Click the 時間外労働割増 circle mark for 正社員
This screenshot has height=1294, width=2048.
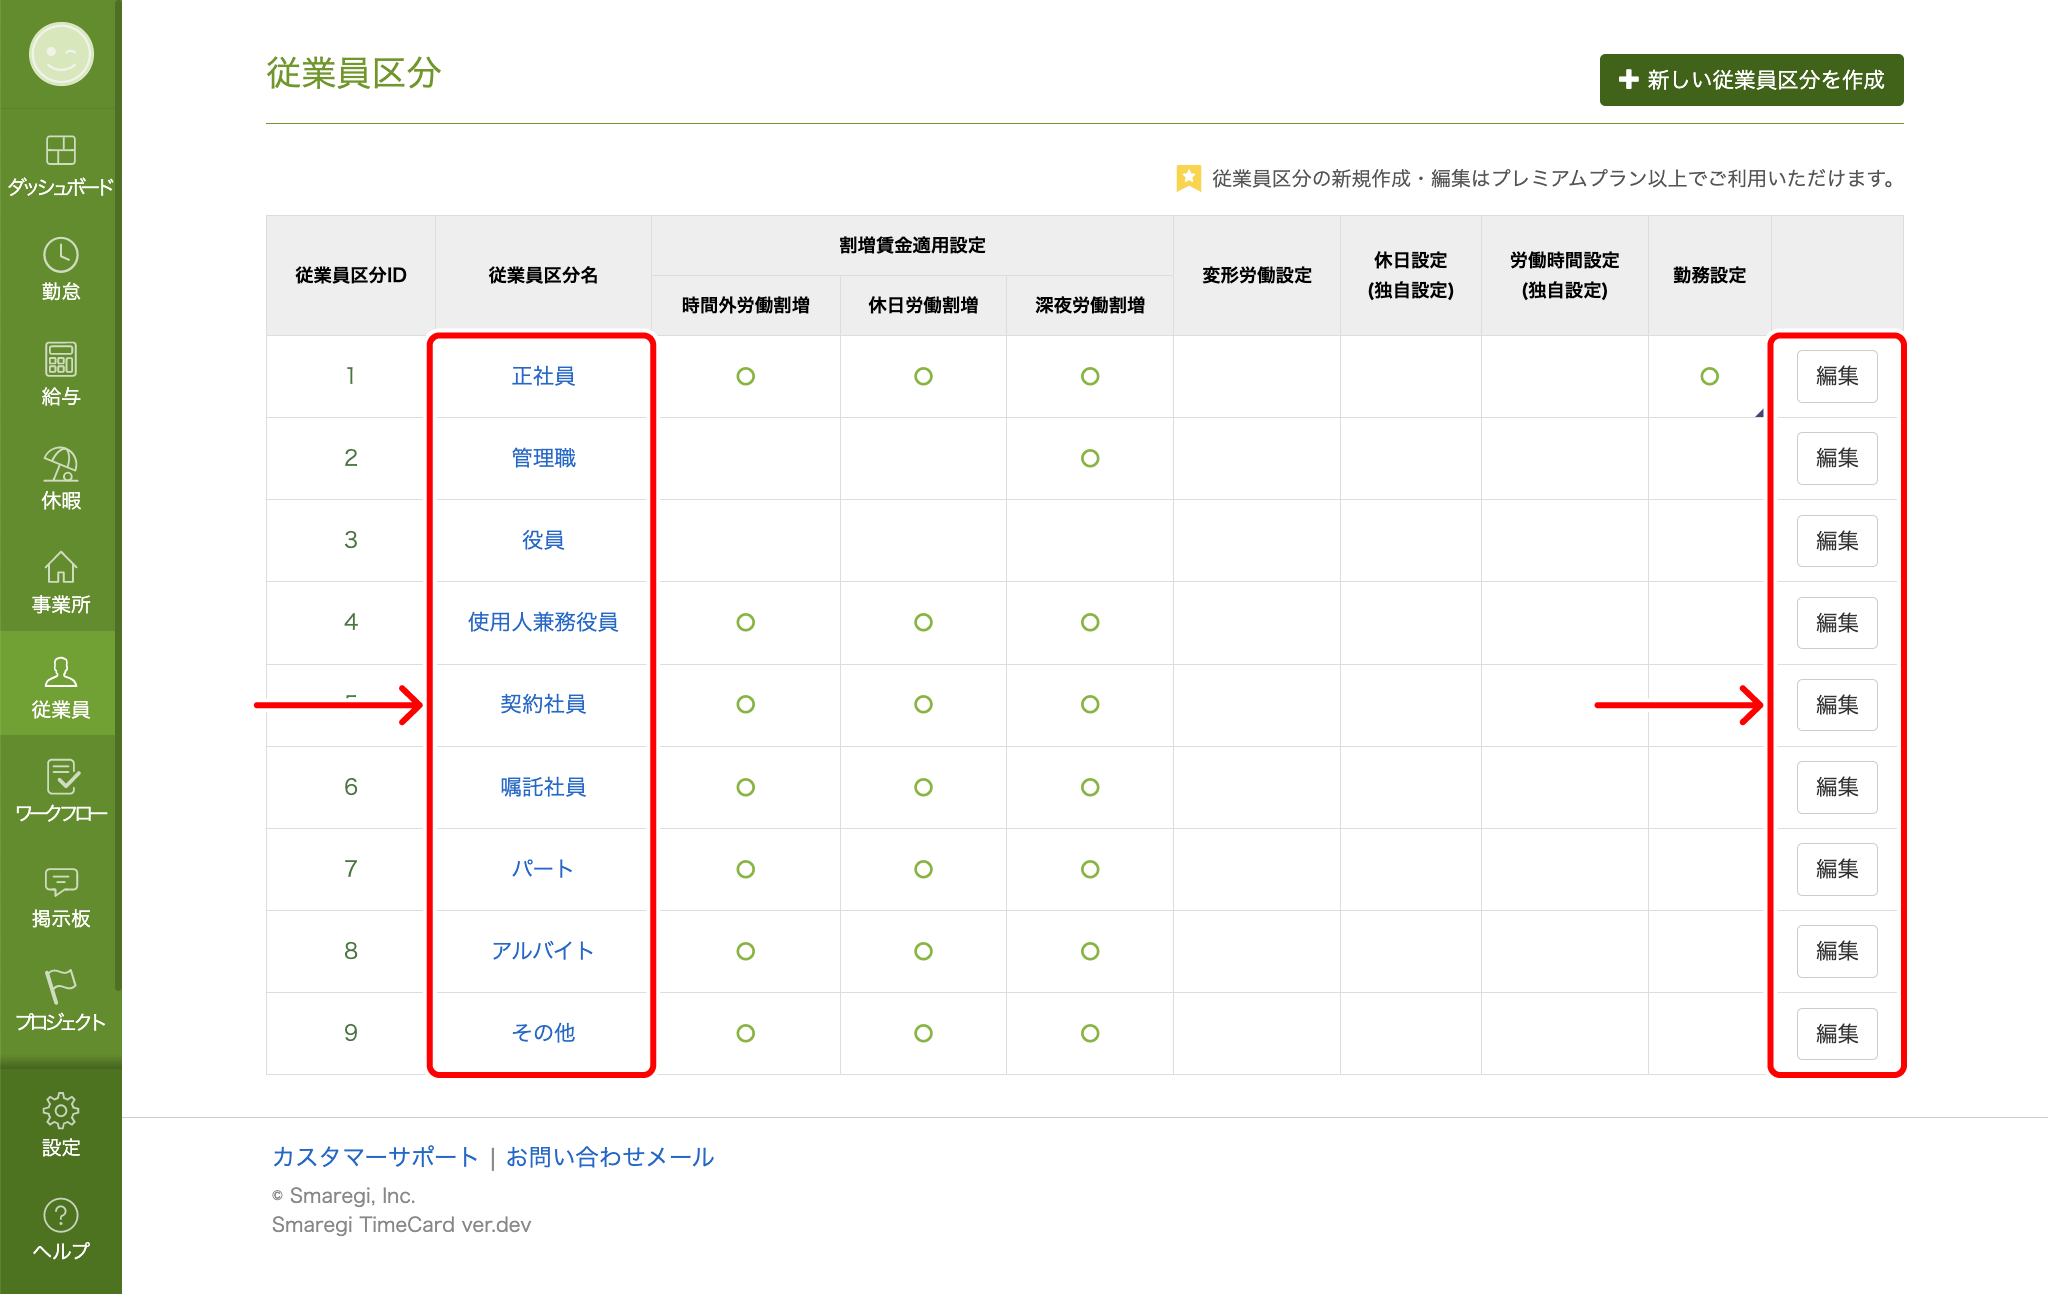click(x=746, y=376)
